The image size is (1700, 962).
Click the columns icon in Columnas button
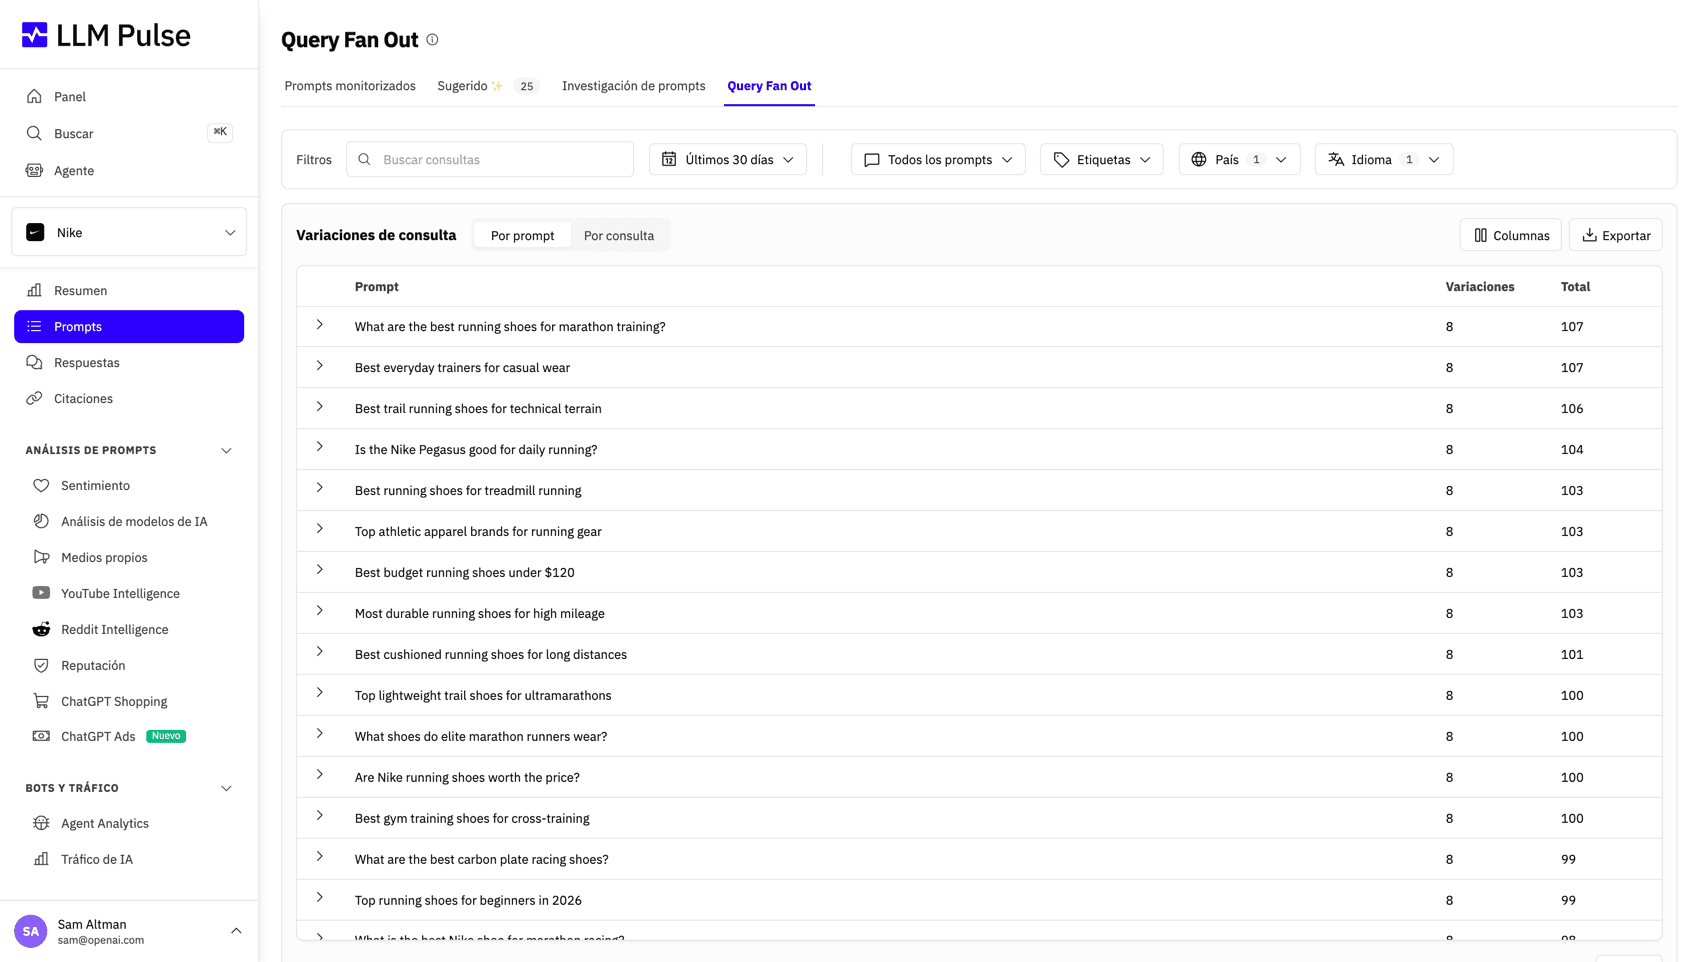(x=1481, y=235)
